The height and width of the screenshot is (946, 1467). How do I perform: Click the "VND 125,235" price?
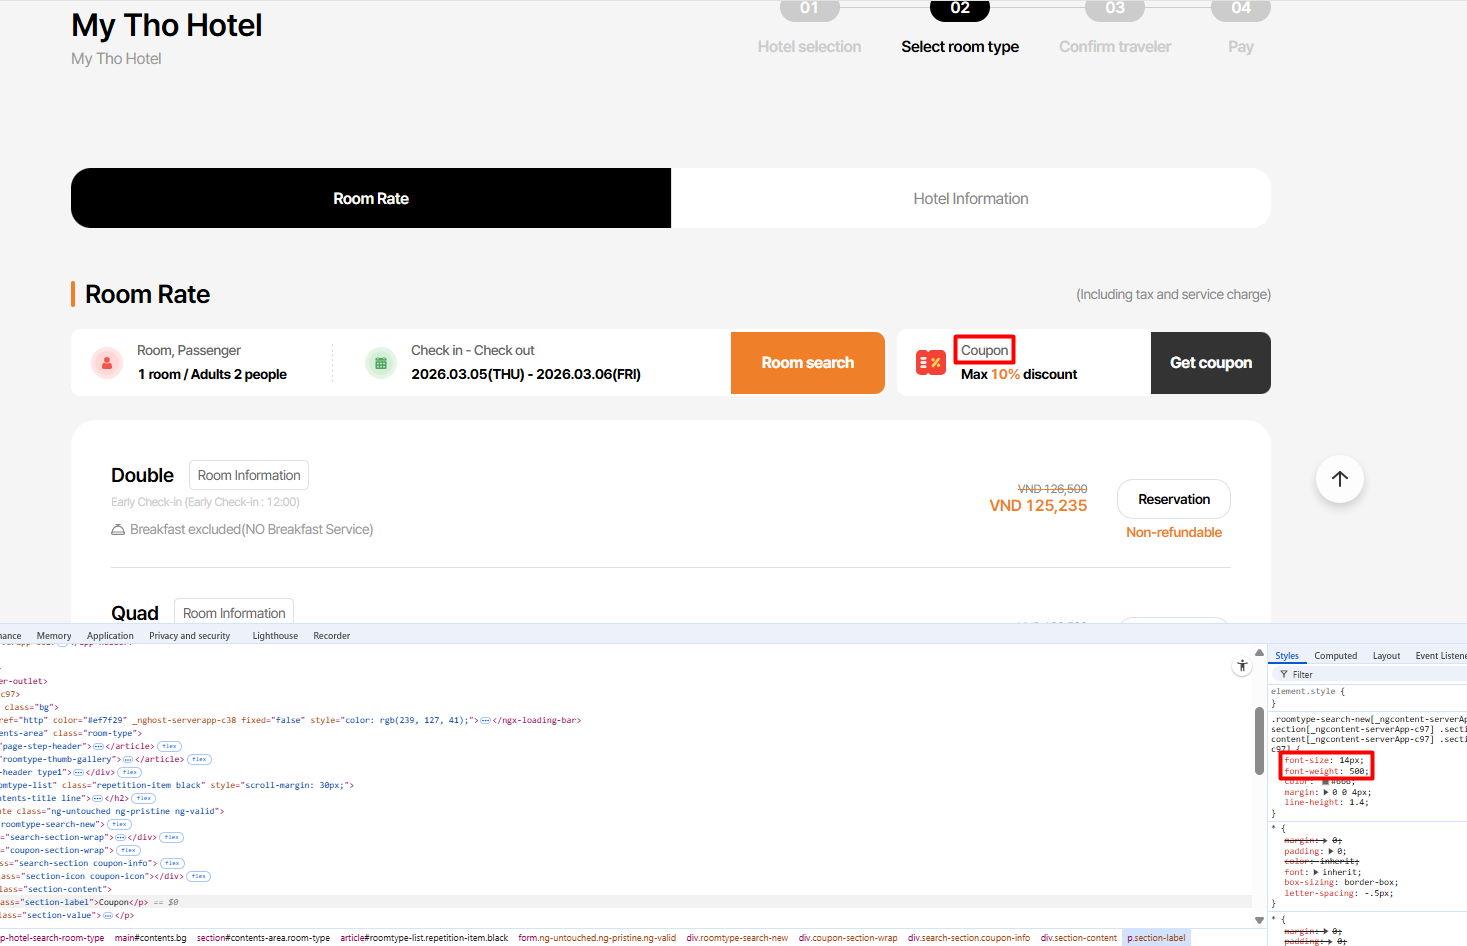1038,506
